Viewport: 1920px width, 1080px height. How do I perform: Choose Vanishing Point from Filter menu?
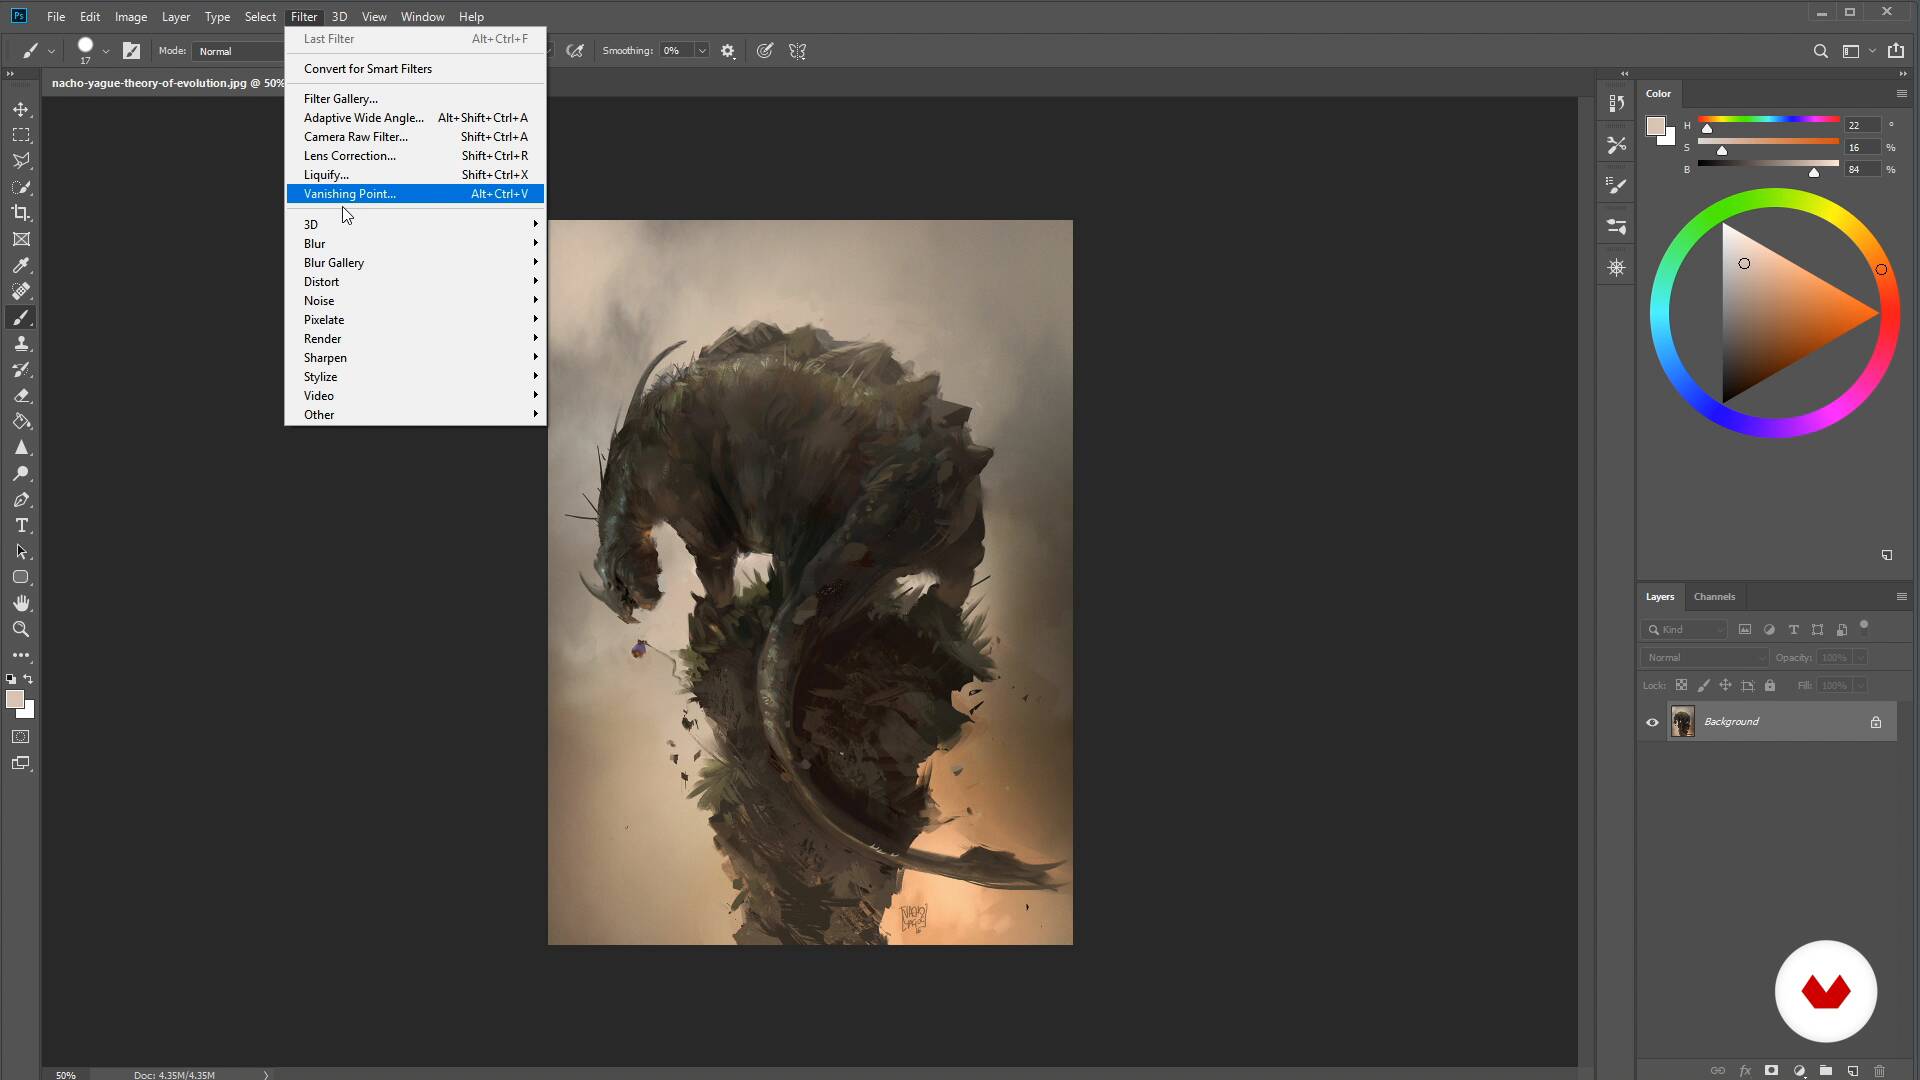(415, 194)
